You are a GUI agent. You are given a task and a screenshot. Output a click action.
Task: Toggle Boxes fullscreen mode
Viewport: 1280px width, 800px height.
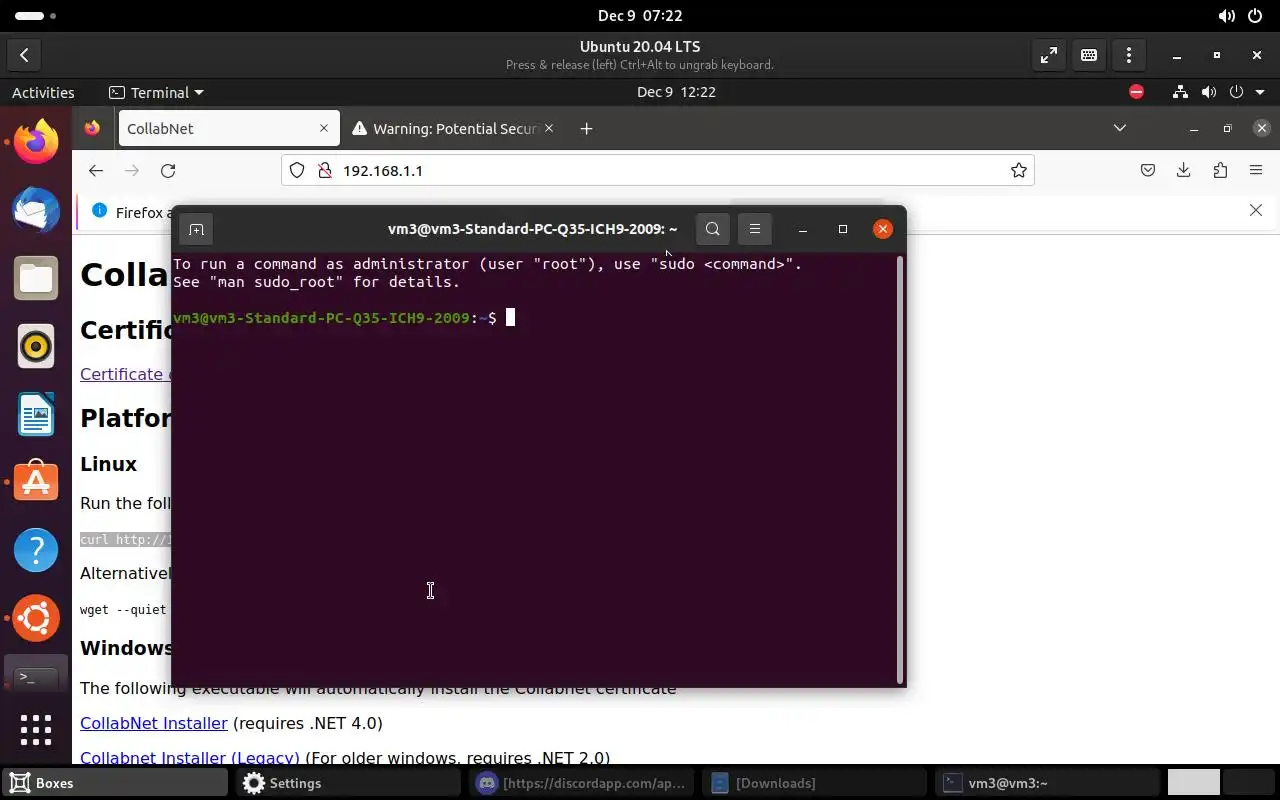click(x=1049, y=56)
